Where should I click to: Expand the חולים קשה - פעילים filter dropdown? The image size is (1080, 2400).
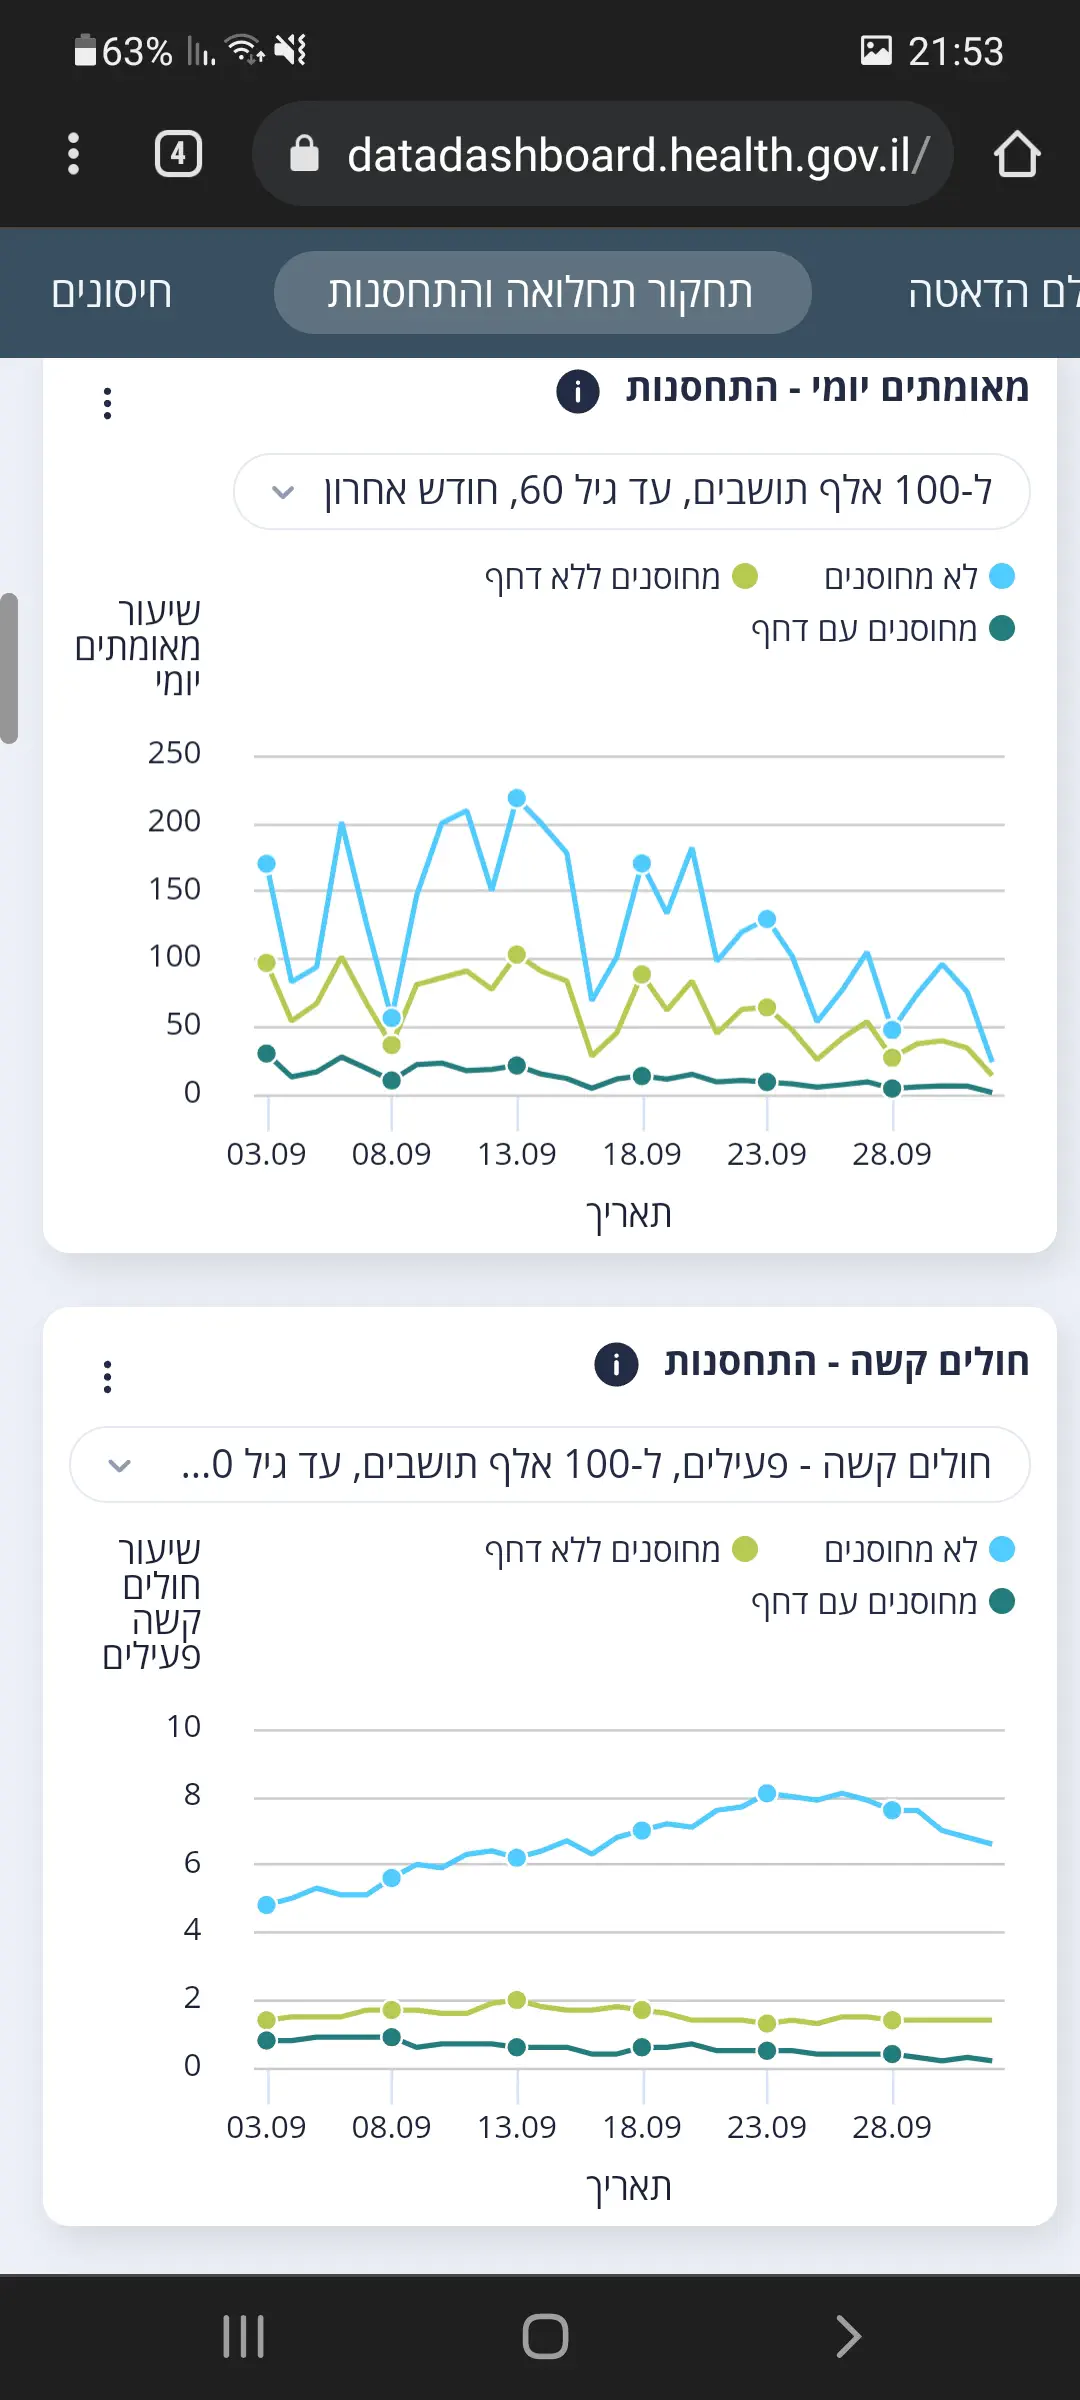point(550,1465)
